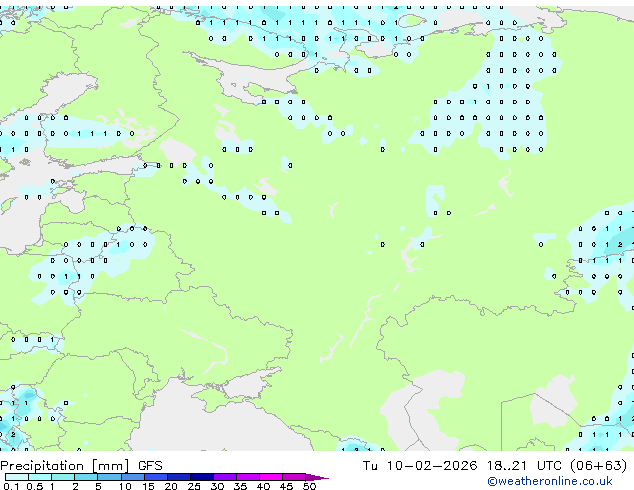This screenshot has width=634, height=490.
Task: Pick the 45–50 mm legend color swatch
Action: pyautogui.click(x=294, y=477)
